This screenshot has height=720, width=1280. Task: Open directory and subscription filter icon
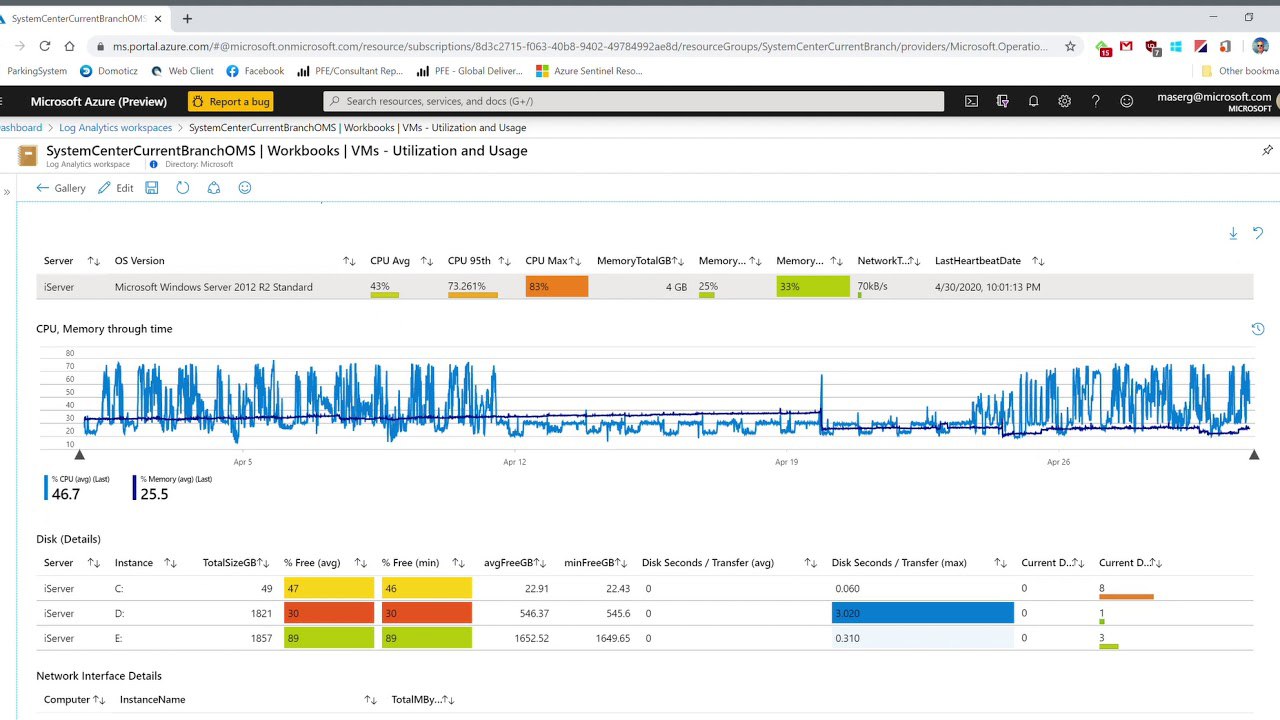[1003, 101]
